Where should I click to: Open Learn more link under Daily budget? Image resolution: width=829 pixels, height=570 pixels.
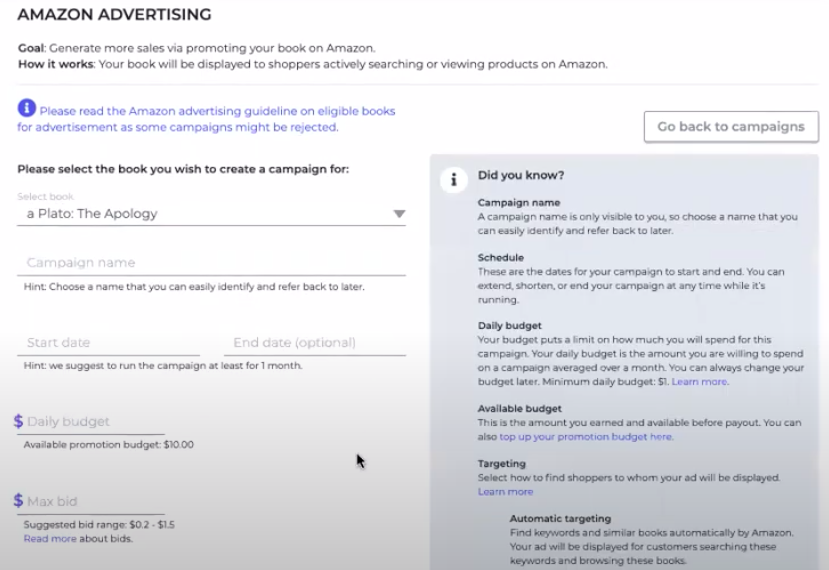coord(699,381)
